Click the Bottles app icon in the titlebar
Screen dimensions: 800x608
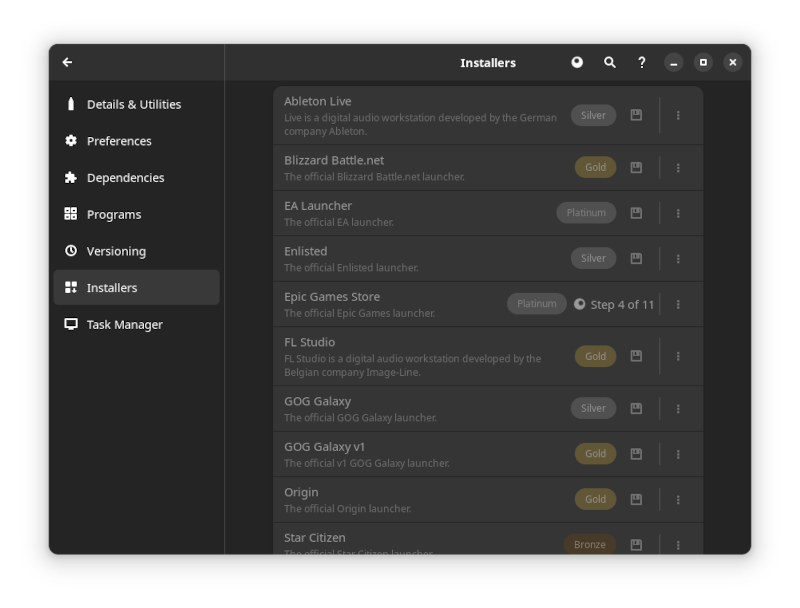pos(577,62)
